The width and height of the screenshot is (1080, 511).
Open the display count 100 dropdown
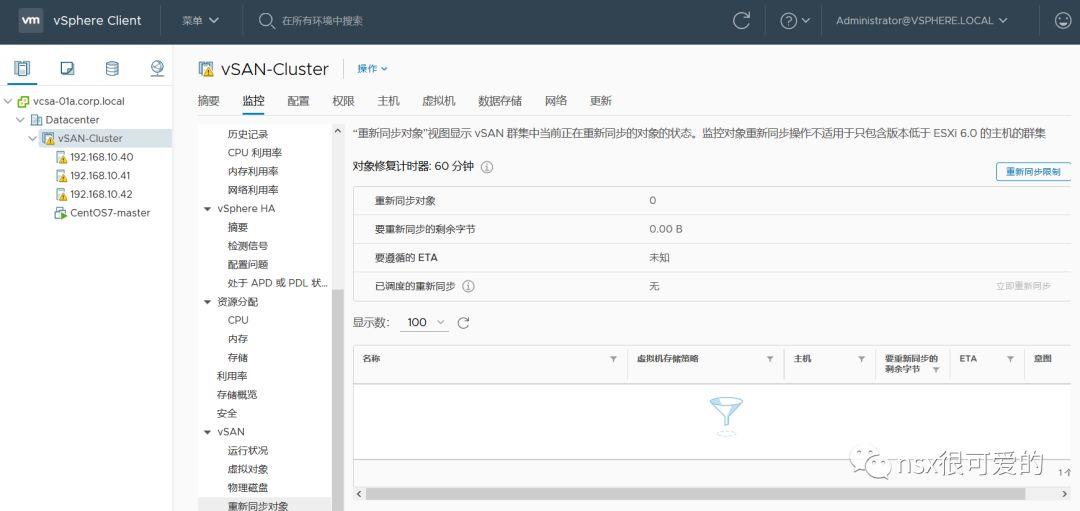[424, 322]
